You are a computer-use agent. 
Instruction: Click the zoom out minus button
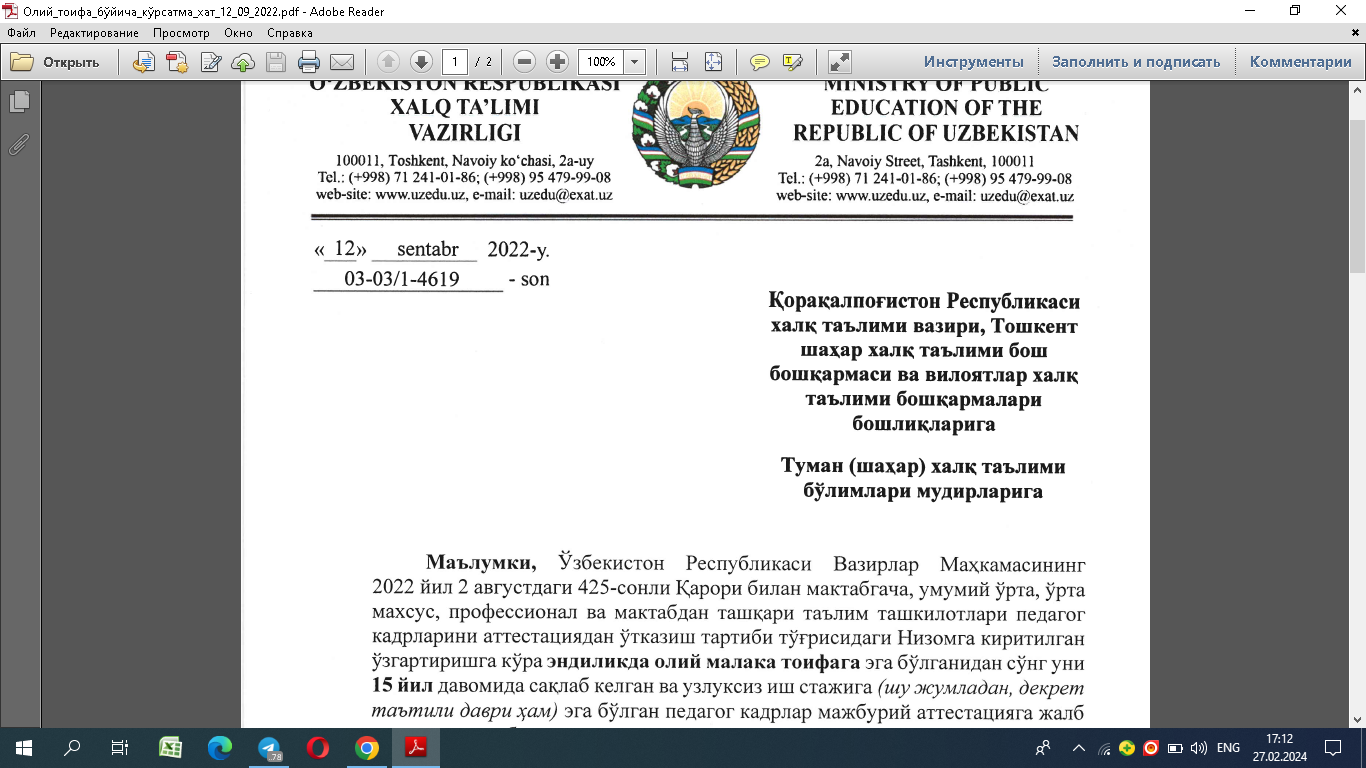pos(525,62)
